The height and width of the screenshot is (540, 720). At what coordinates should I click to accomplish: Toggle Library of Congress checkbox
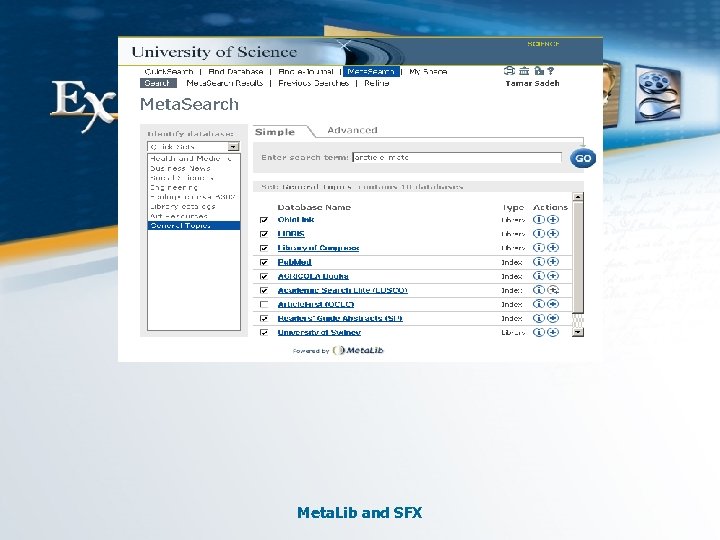(x=264, y=248)
